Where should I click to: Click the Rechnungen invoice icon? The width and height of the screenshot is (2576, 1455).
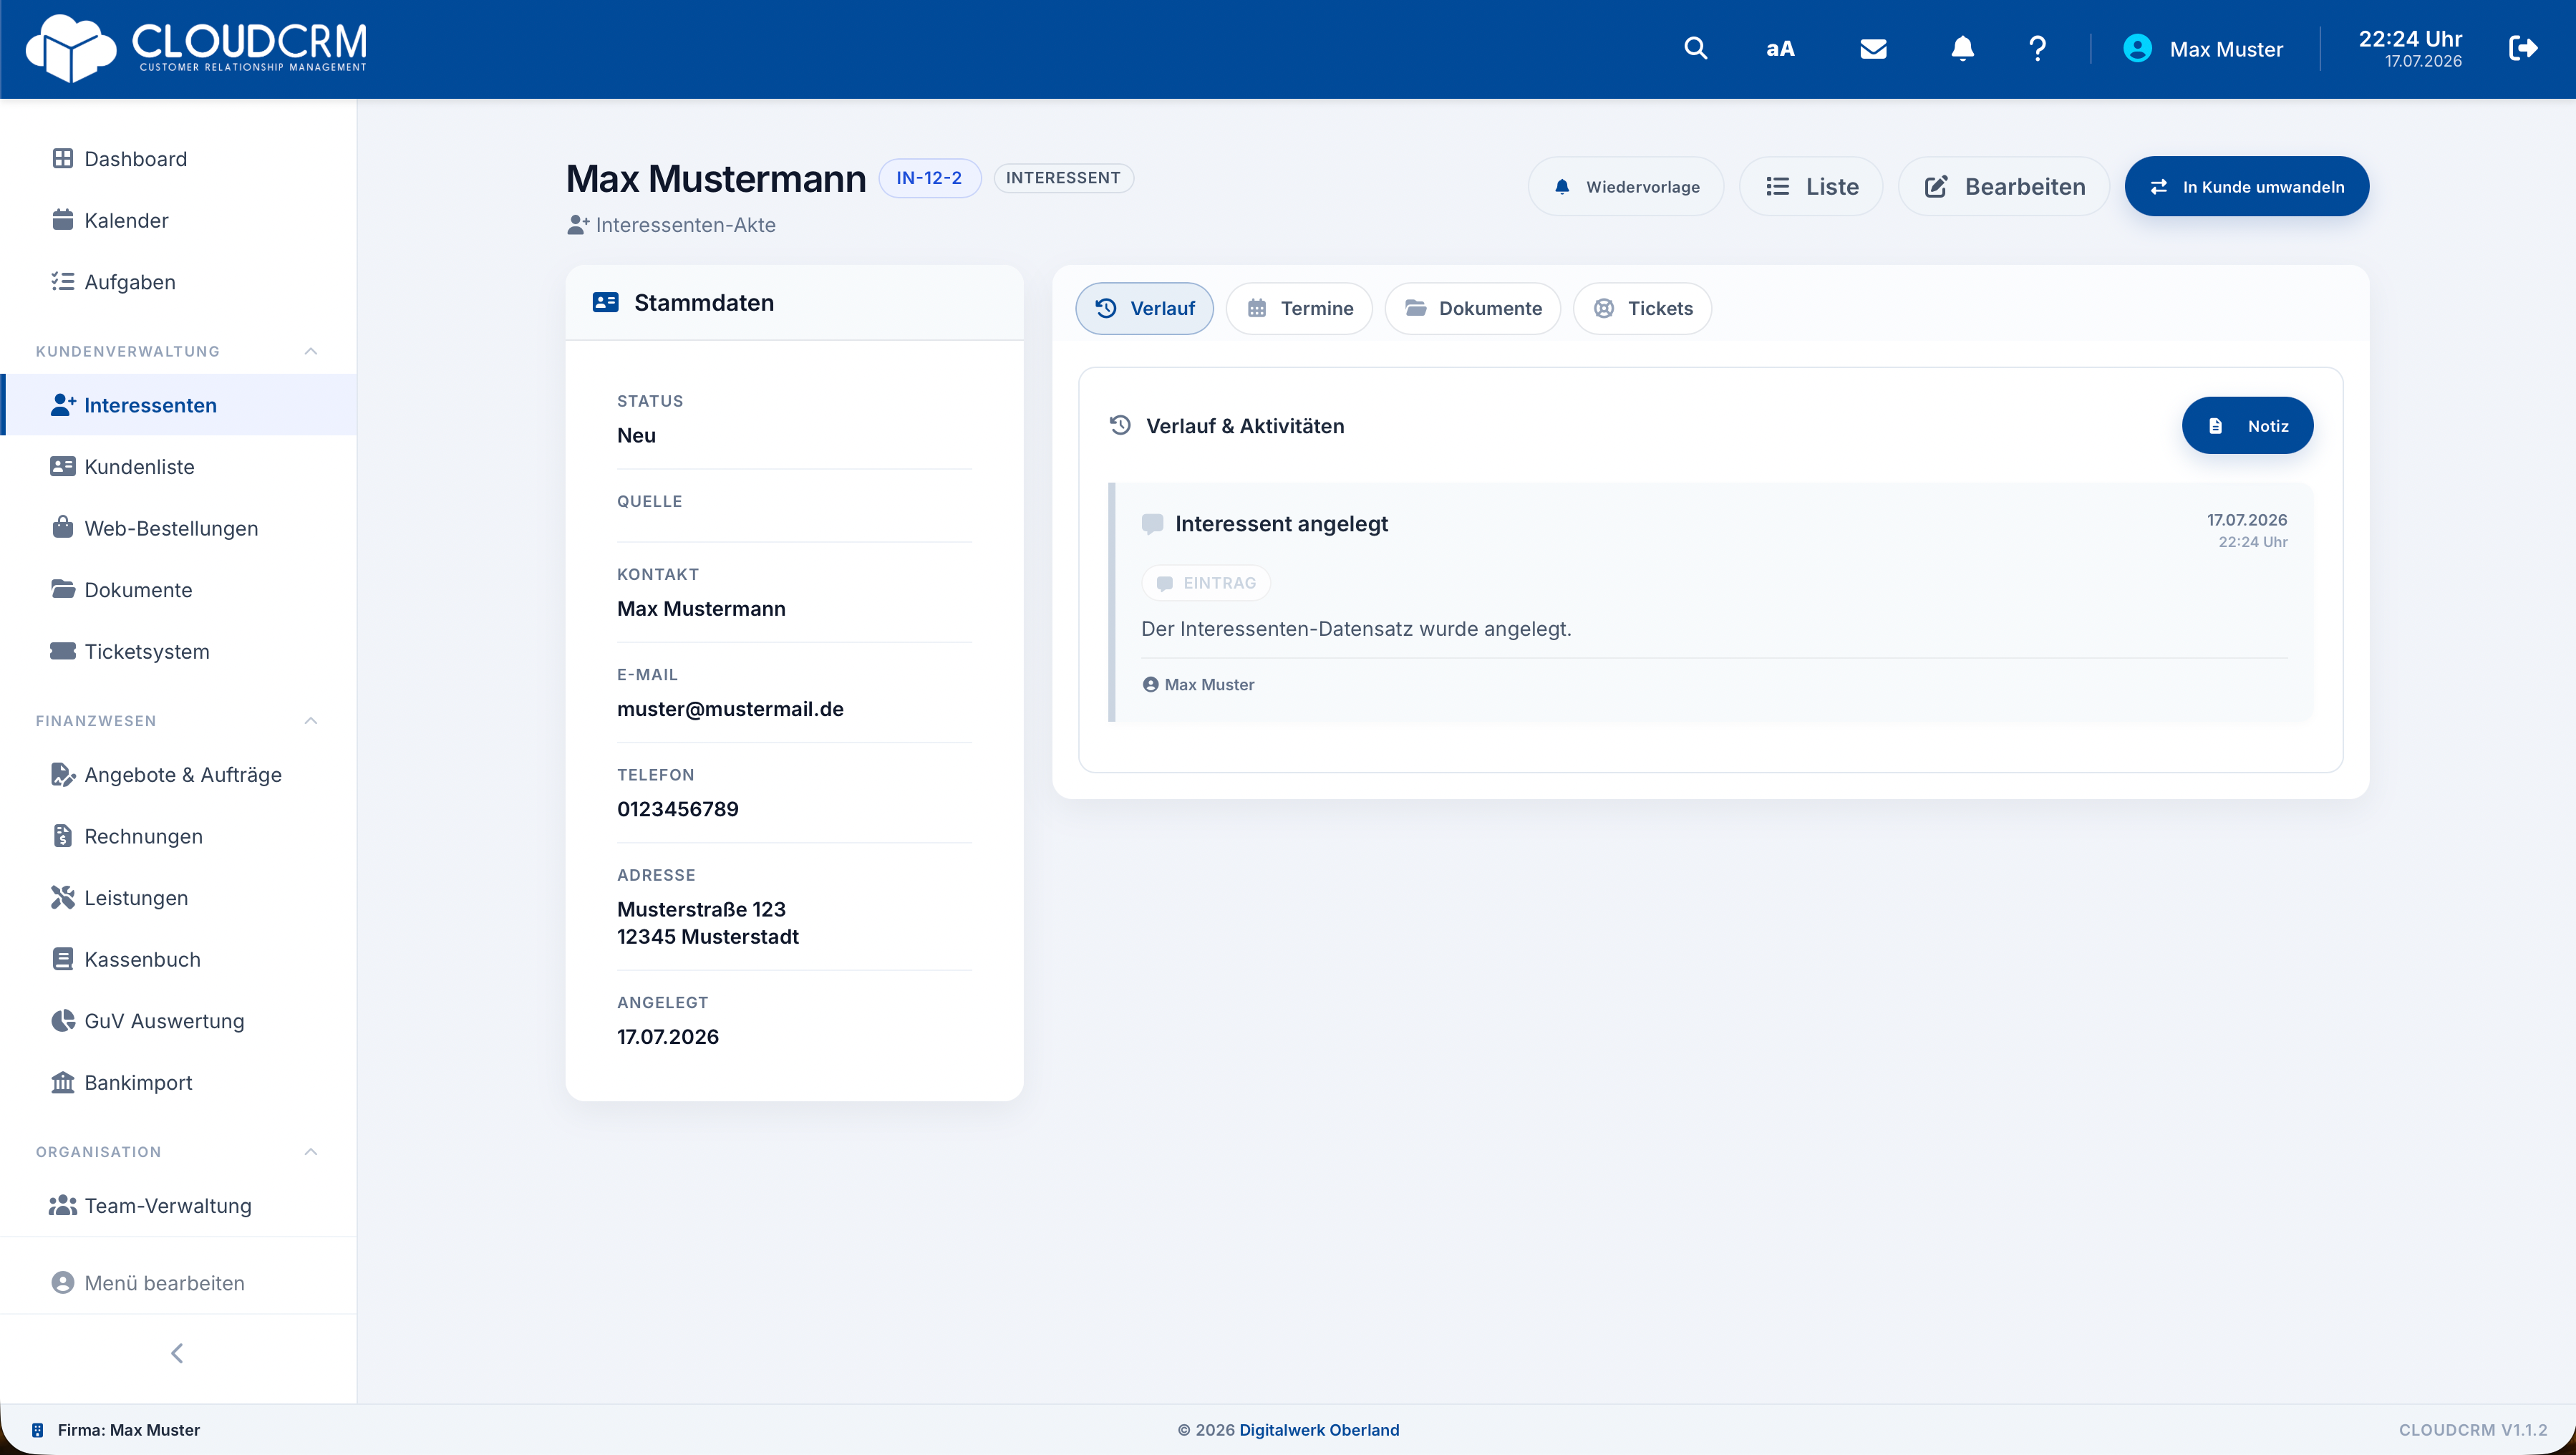pyautogui.click(x=63, y=836)
